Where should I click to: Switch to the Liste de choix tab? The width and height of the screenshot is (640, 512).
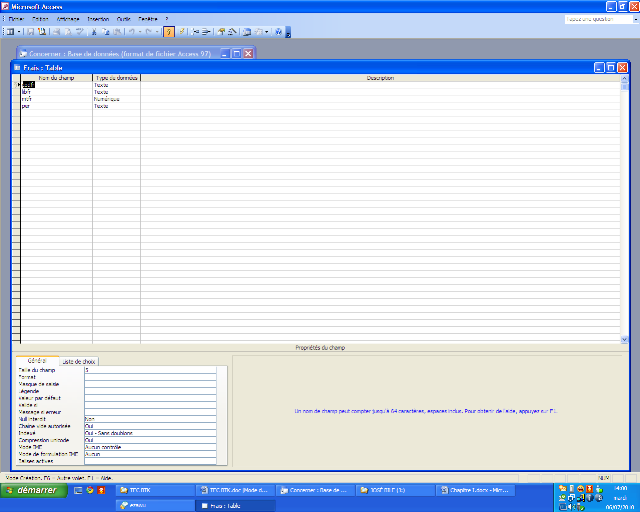[79, 361]
